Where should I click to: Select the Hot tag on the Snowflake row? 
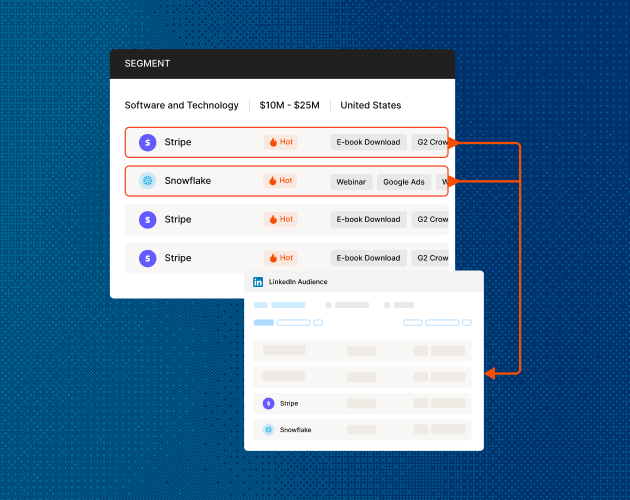(x=280, y=181)
